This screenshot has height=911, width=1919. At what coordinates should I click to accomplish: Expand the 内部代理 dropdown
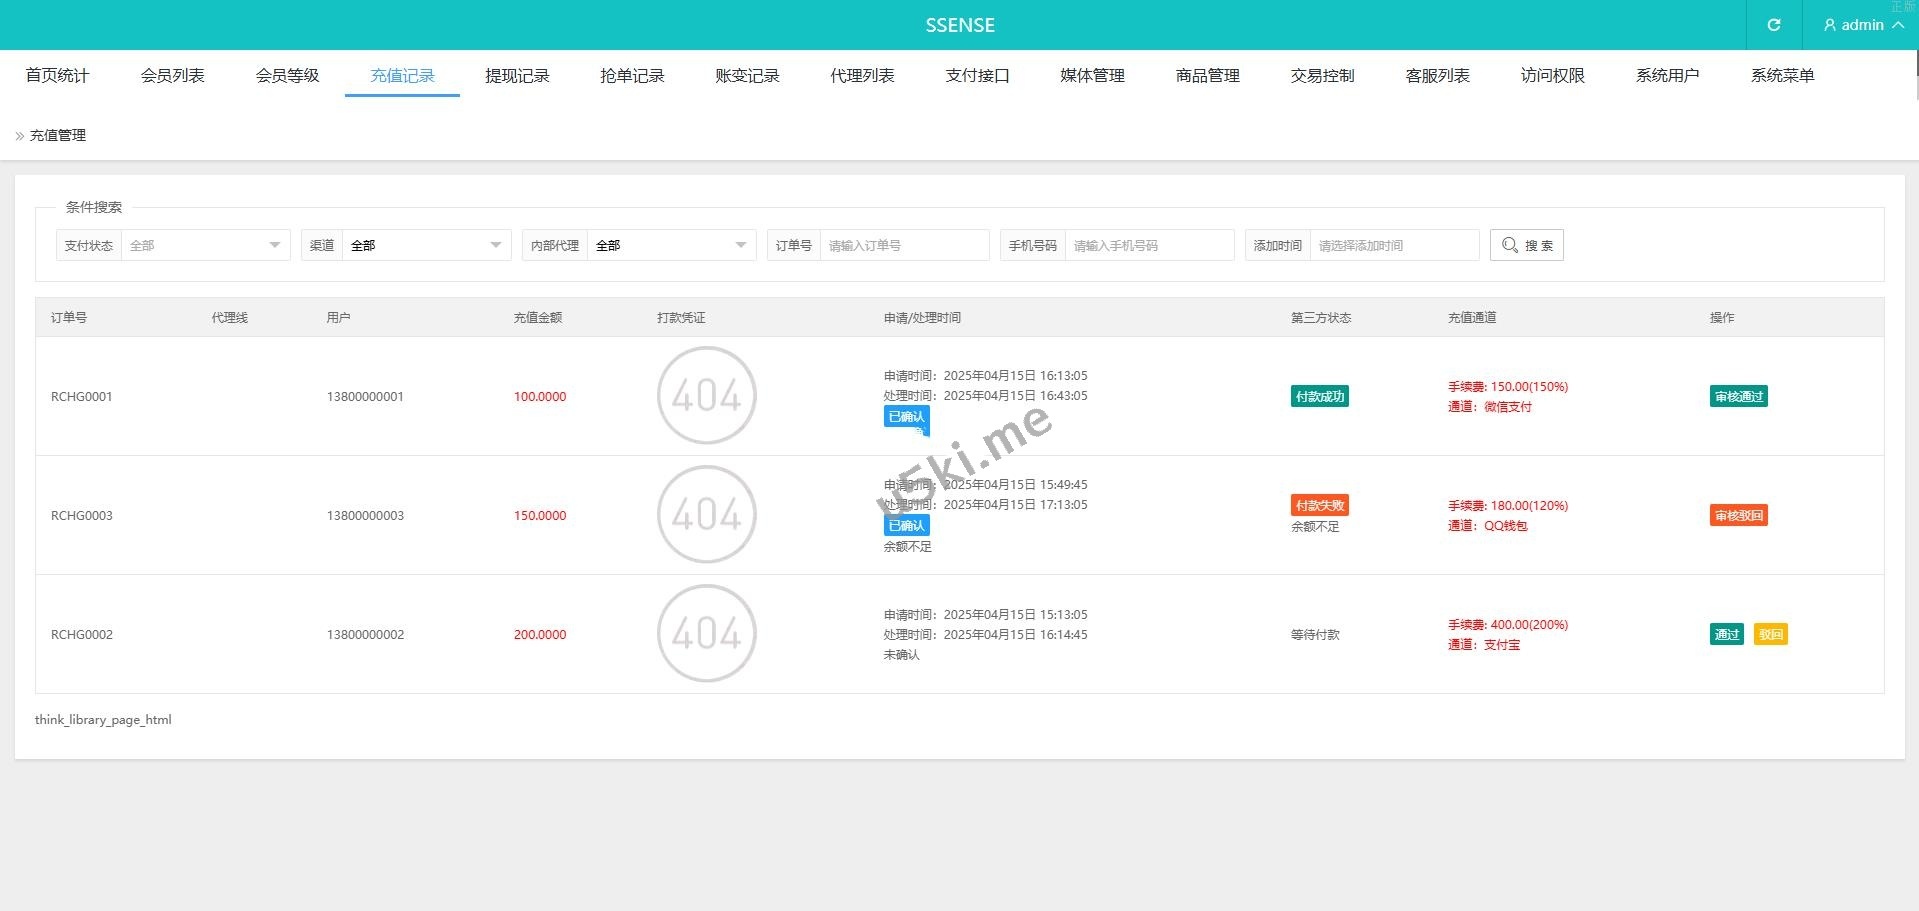[x=670, y=245]
